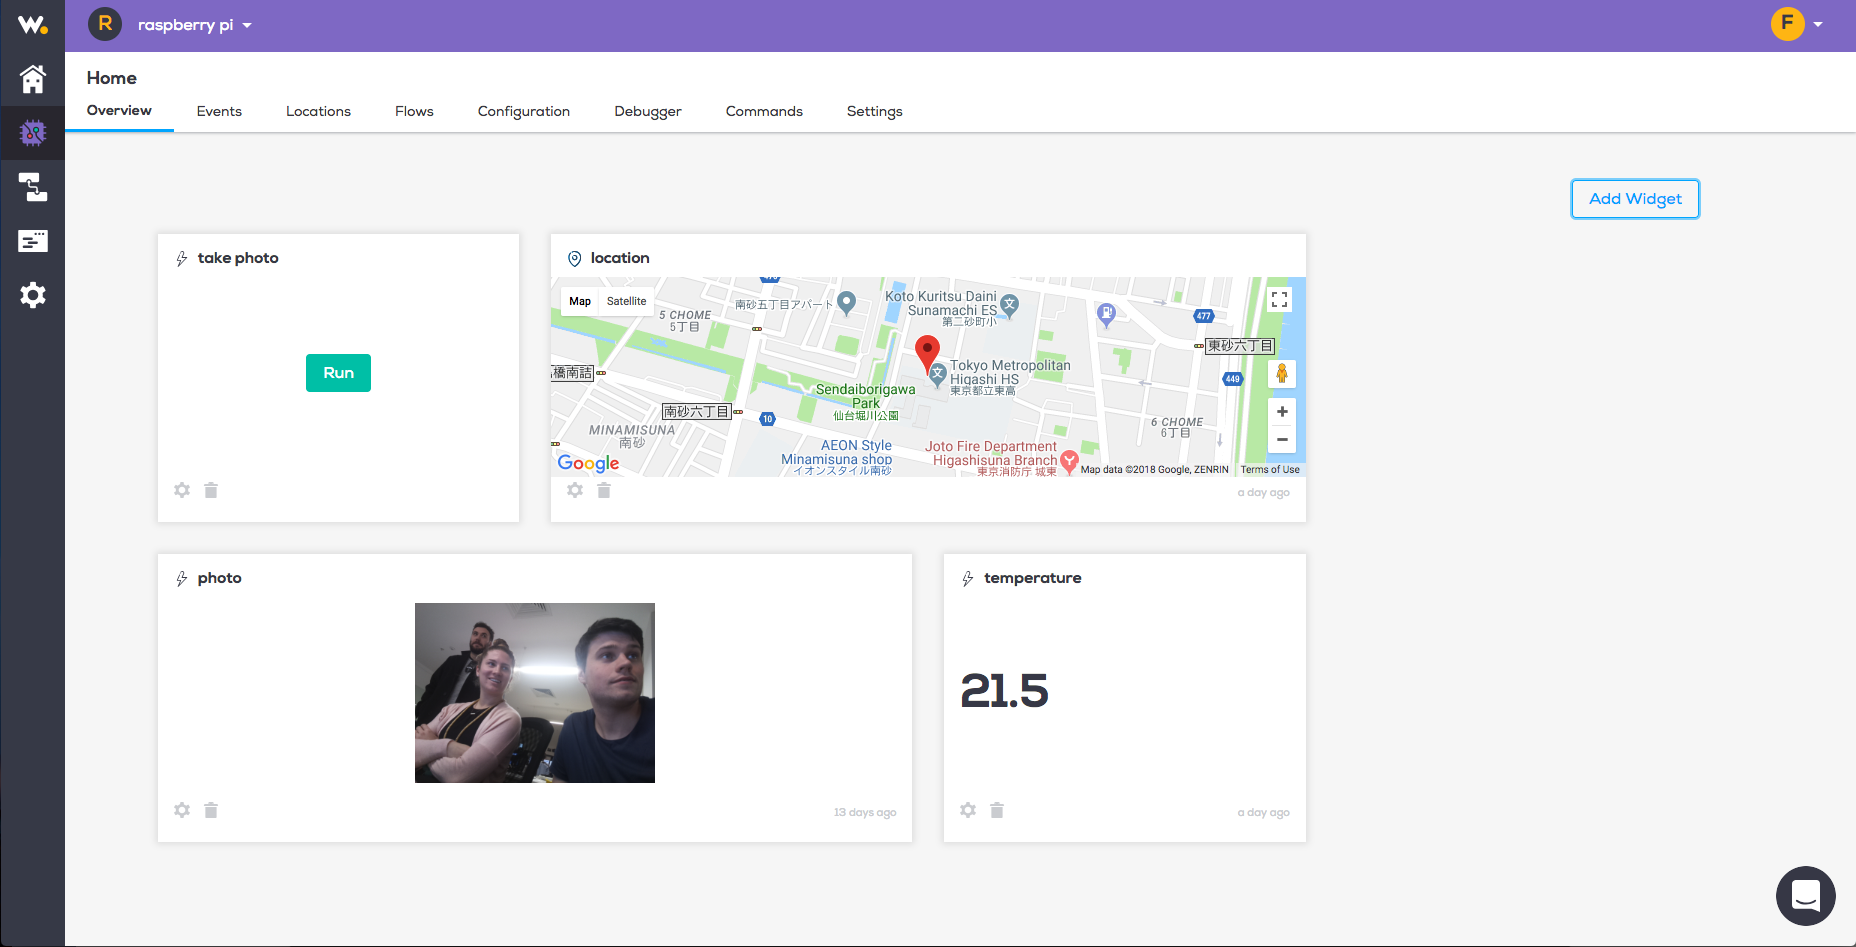Image resolution: width=1856 pixels, height=947 pixels.
Task: Click the Tokyo Metropolitan Higashi HS marker
Action: coord(937,375)
